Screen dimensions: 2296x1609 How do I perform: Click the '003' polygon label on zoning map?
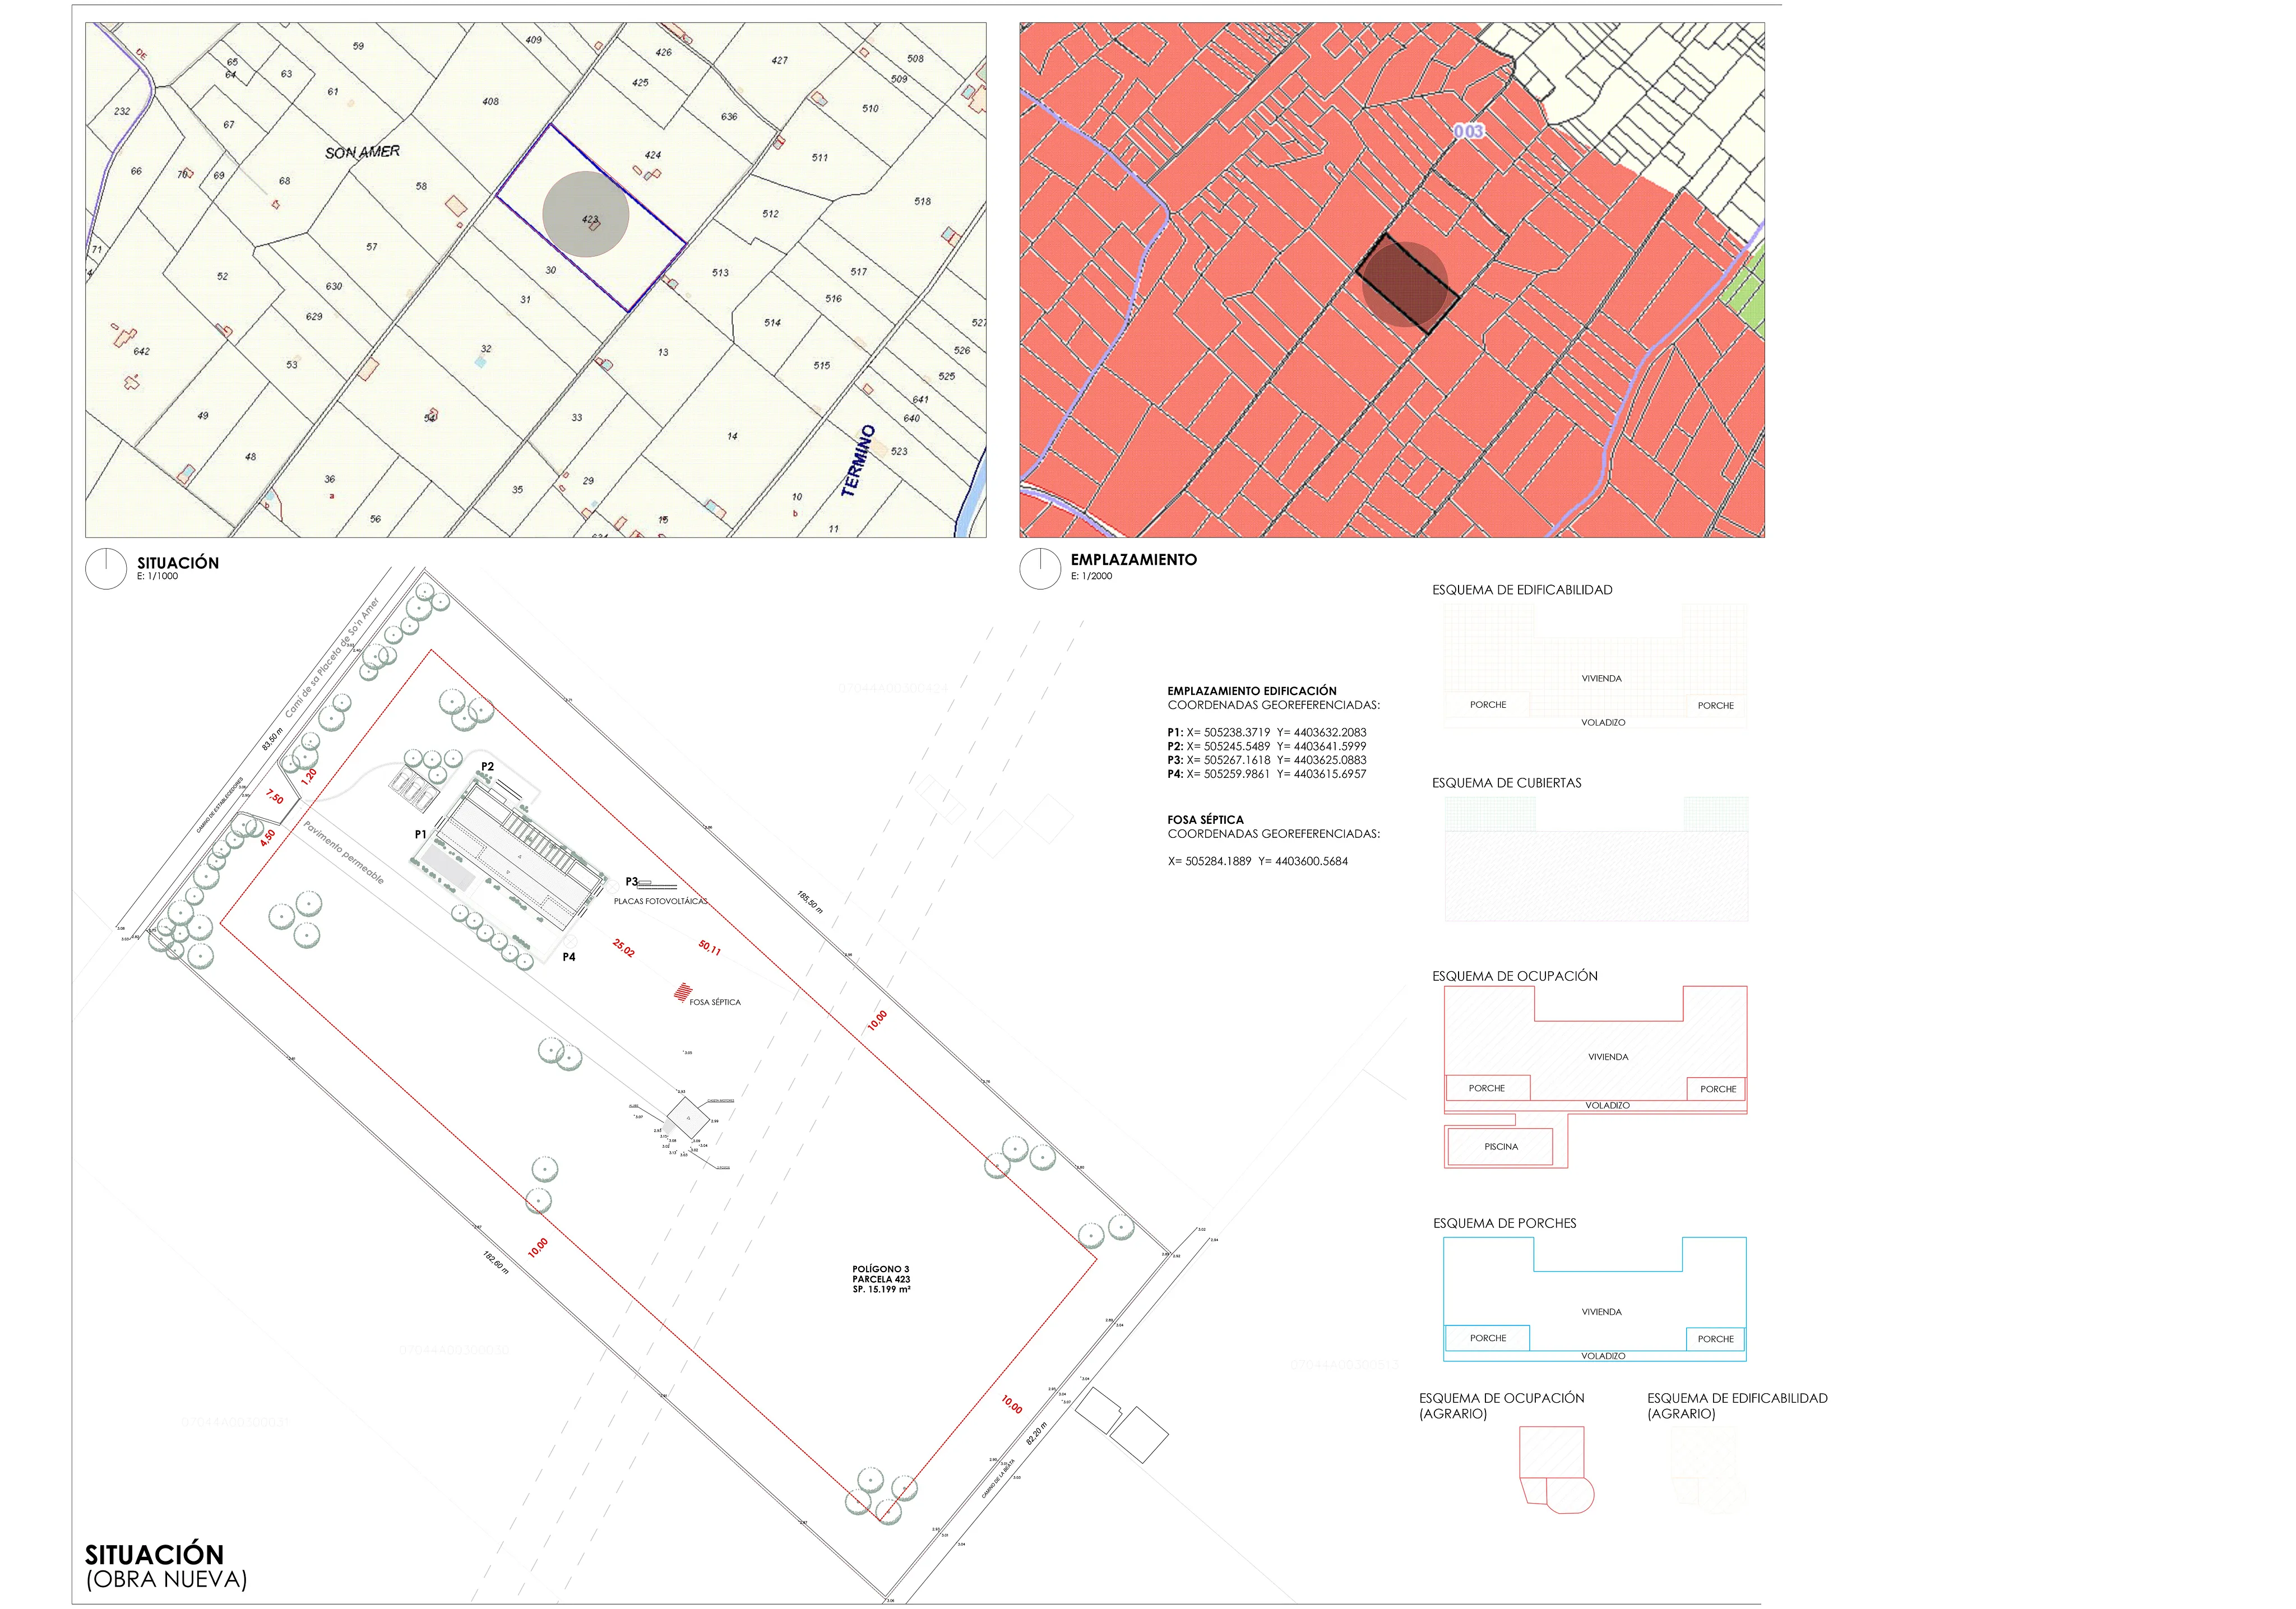1469,131
